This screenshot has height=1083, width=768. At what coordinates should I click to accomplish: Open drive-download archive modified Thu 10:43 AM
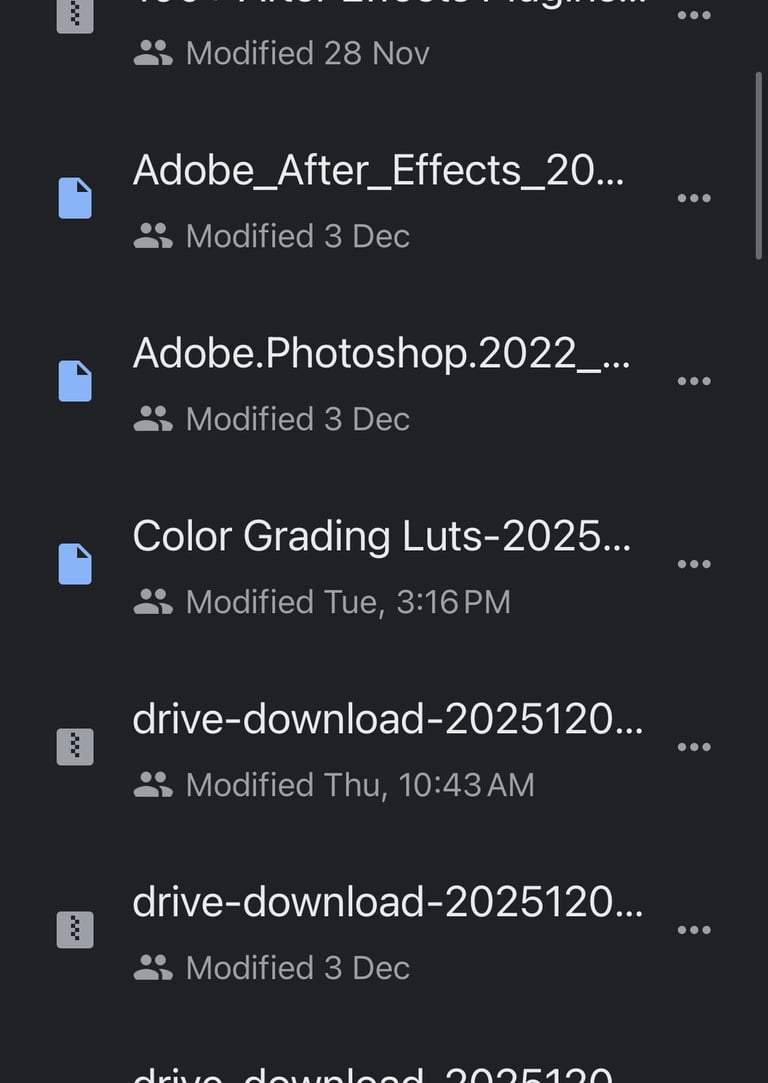tap(387, 720)
